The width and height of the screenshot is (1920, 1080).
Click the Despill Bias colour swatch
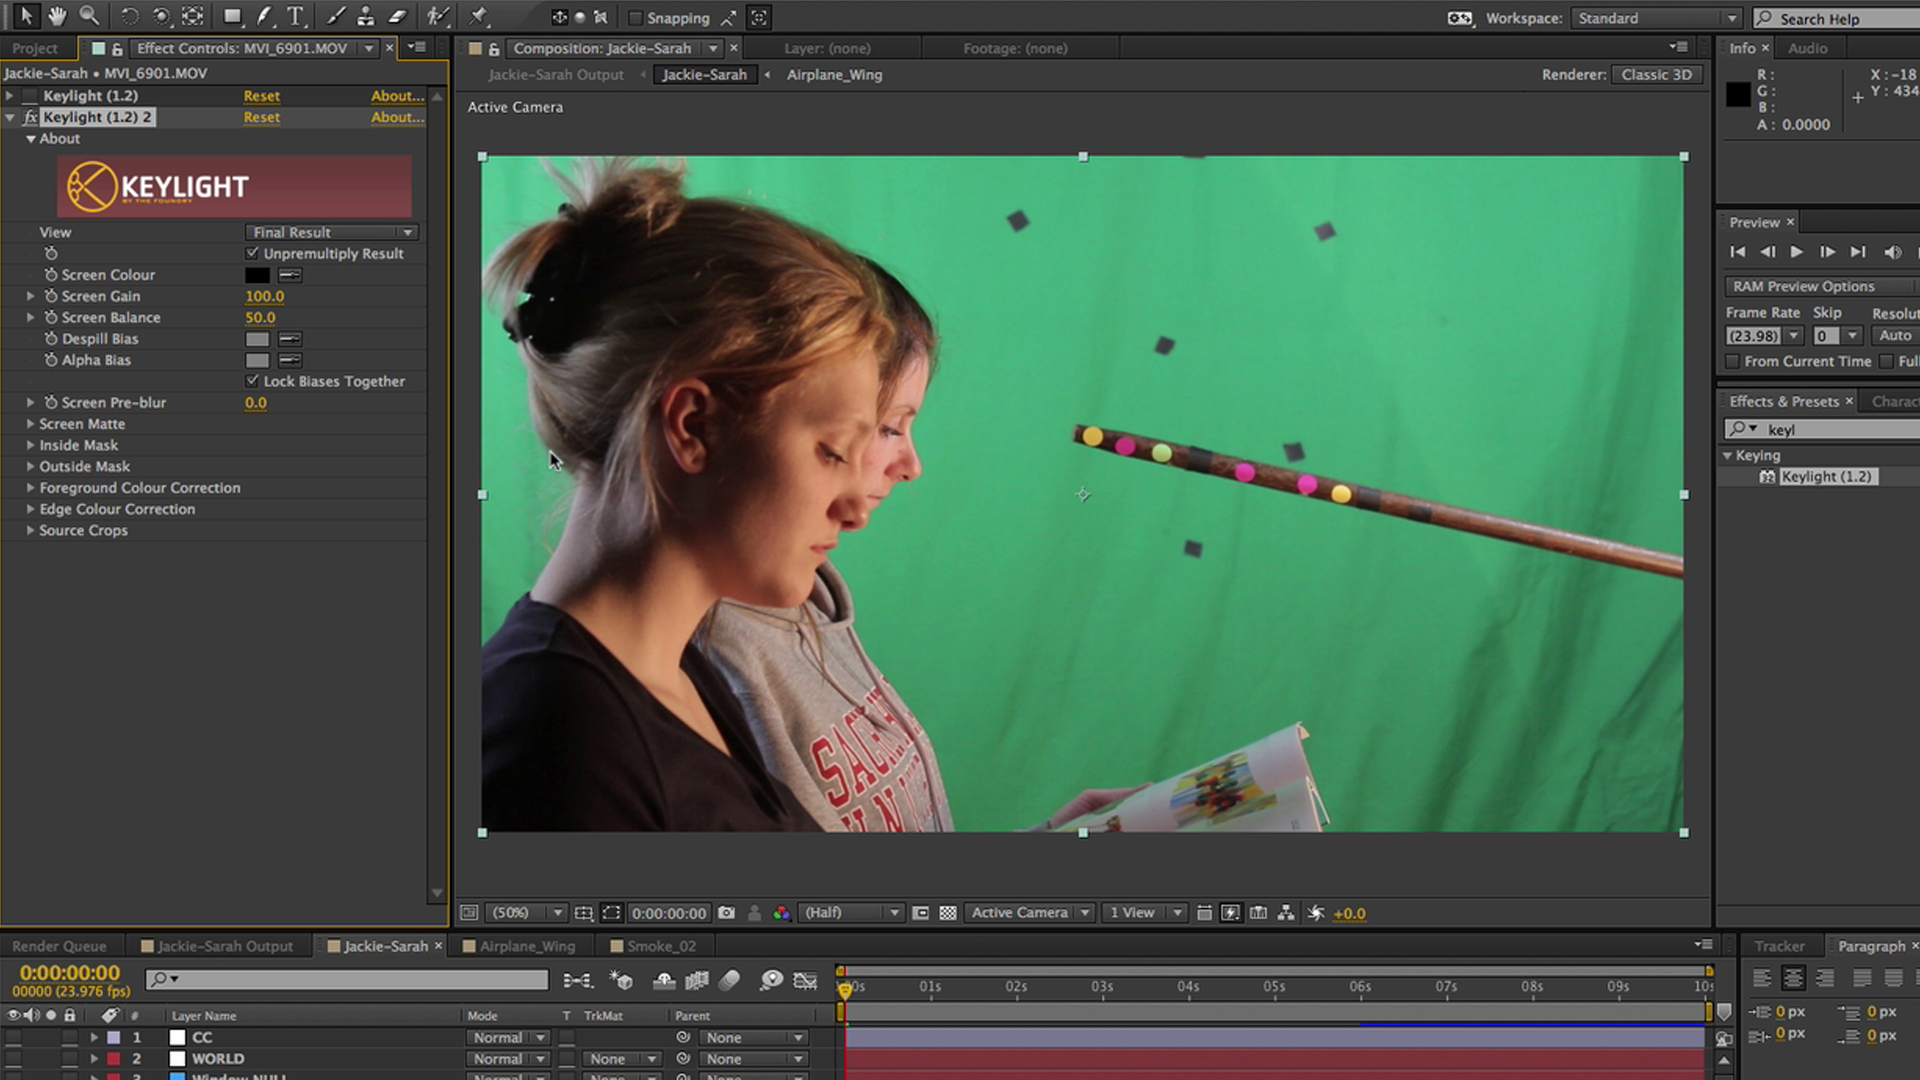257,339
